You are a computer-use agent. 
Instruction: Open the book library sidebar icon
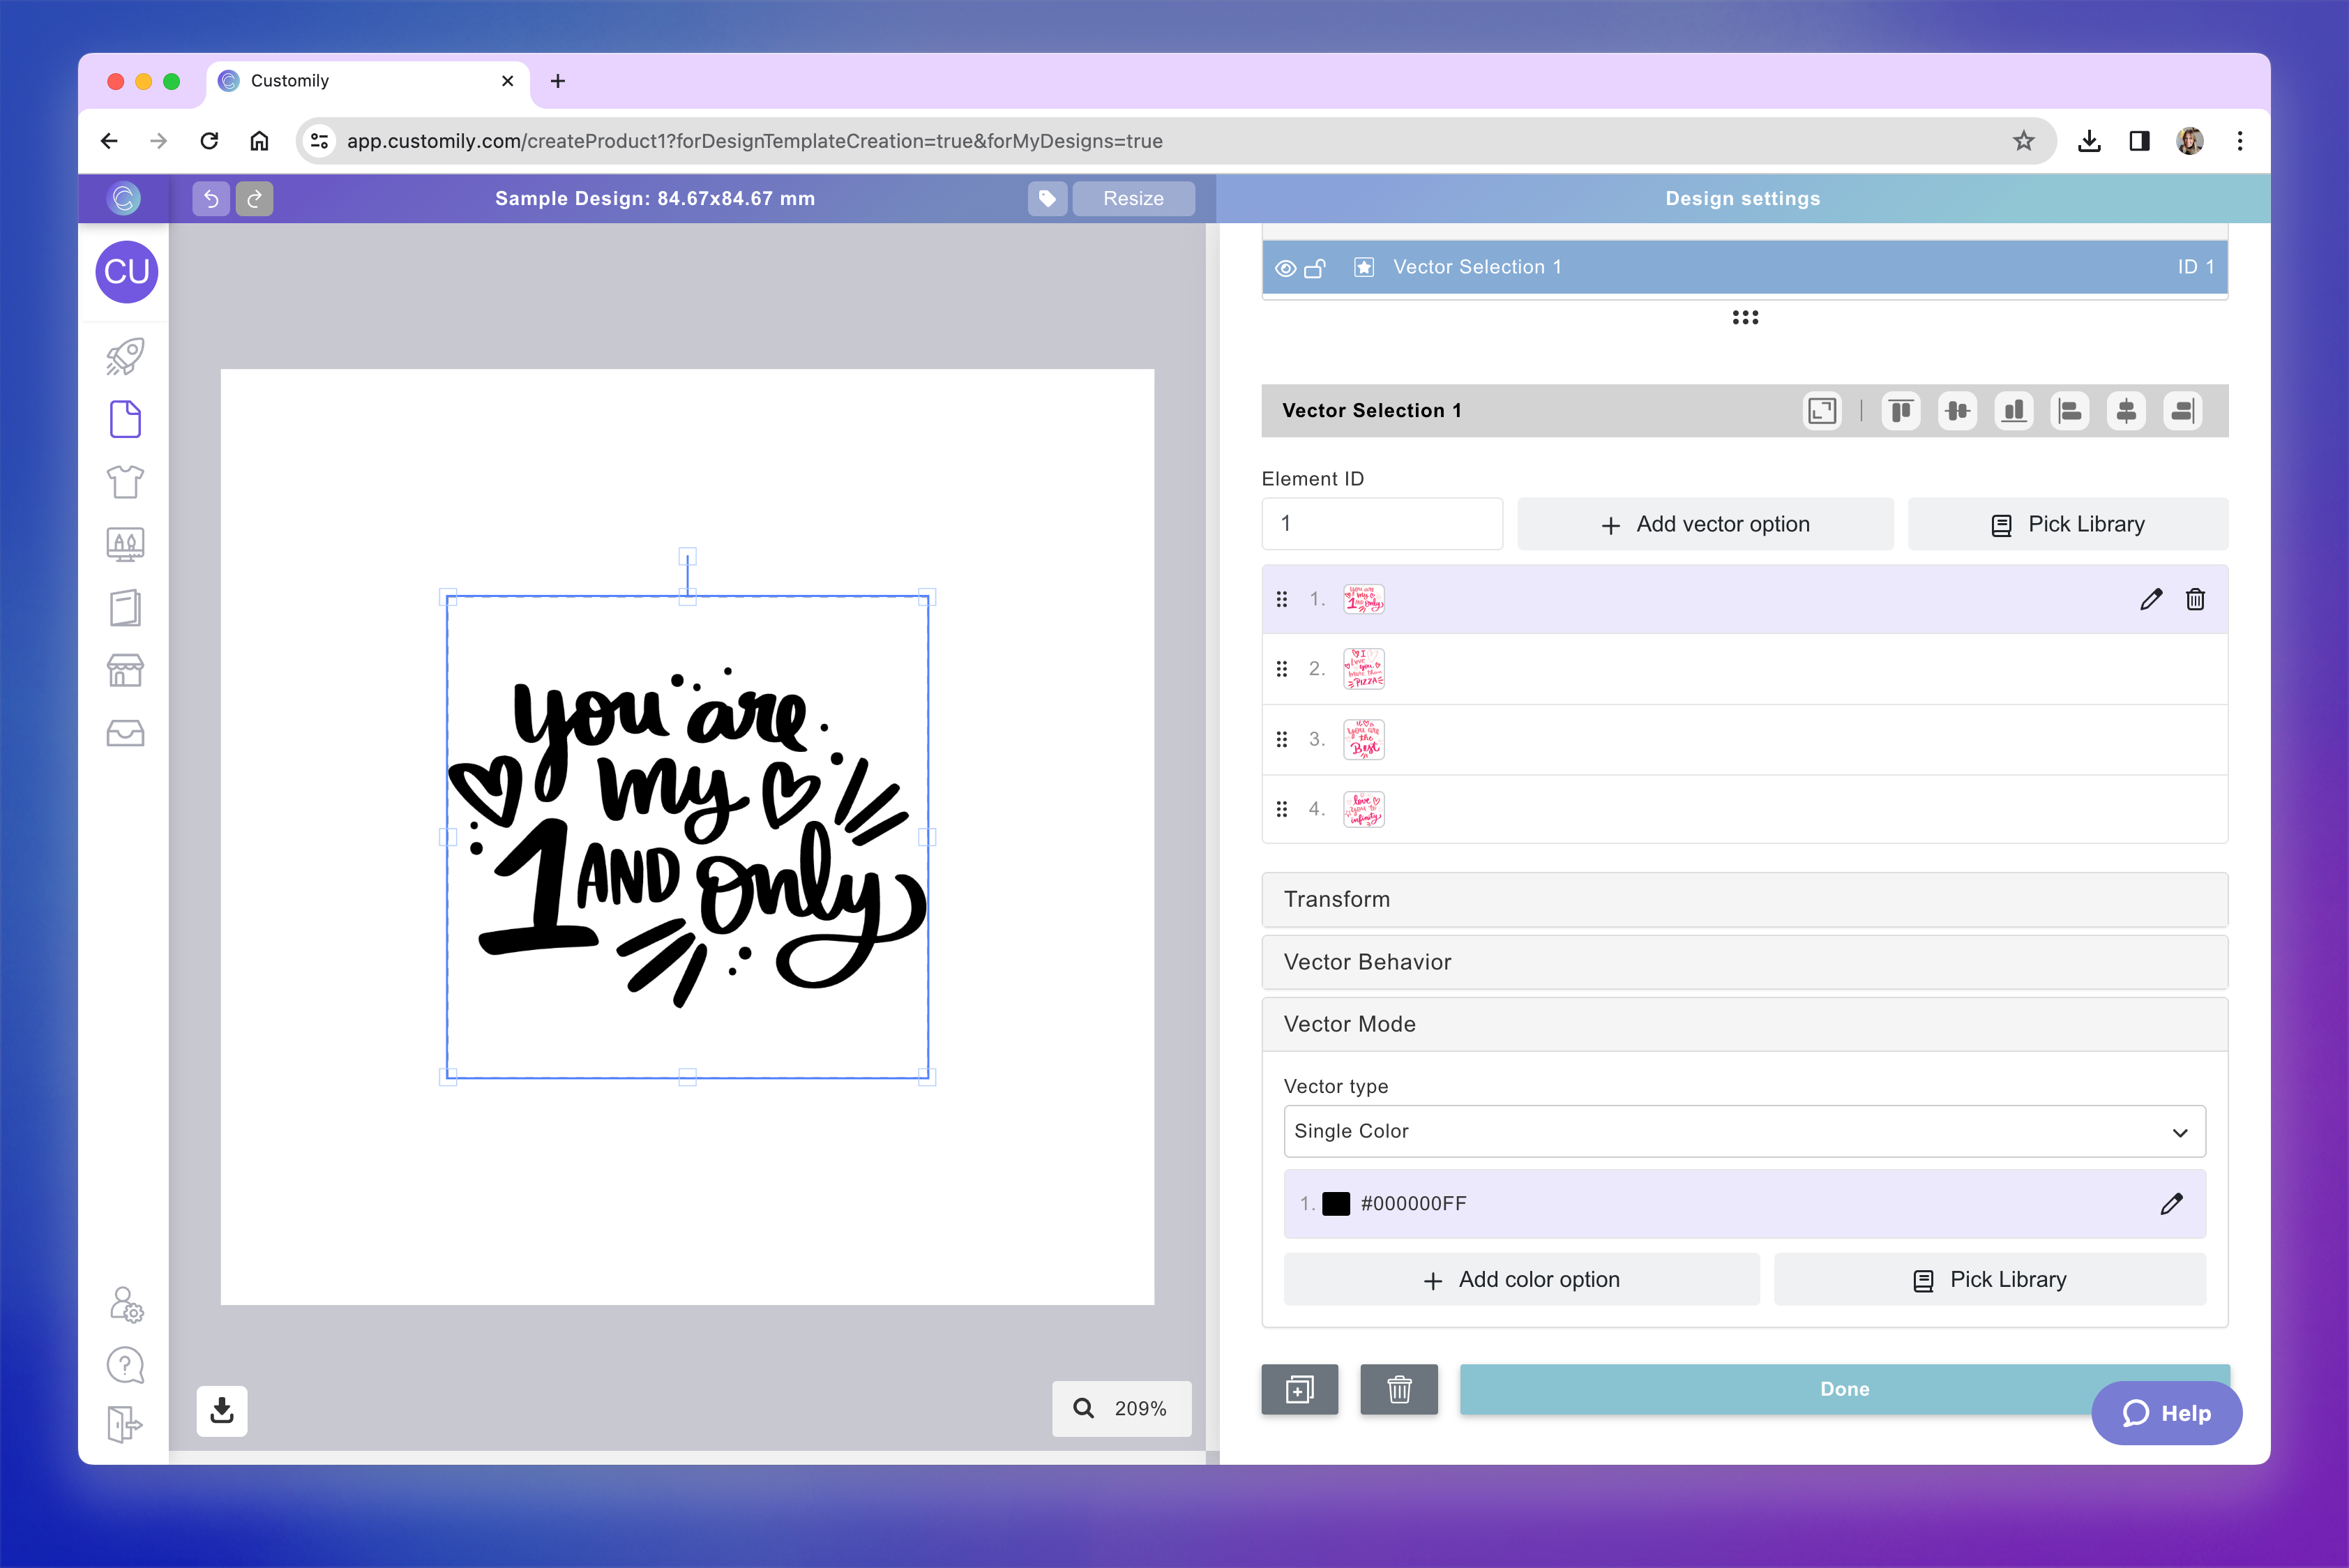point(125,607)
